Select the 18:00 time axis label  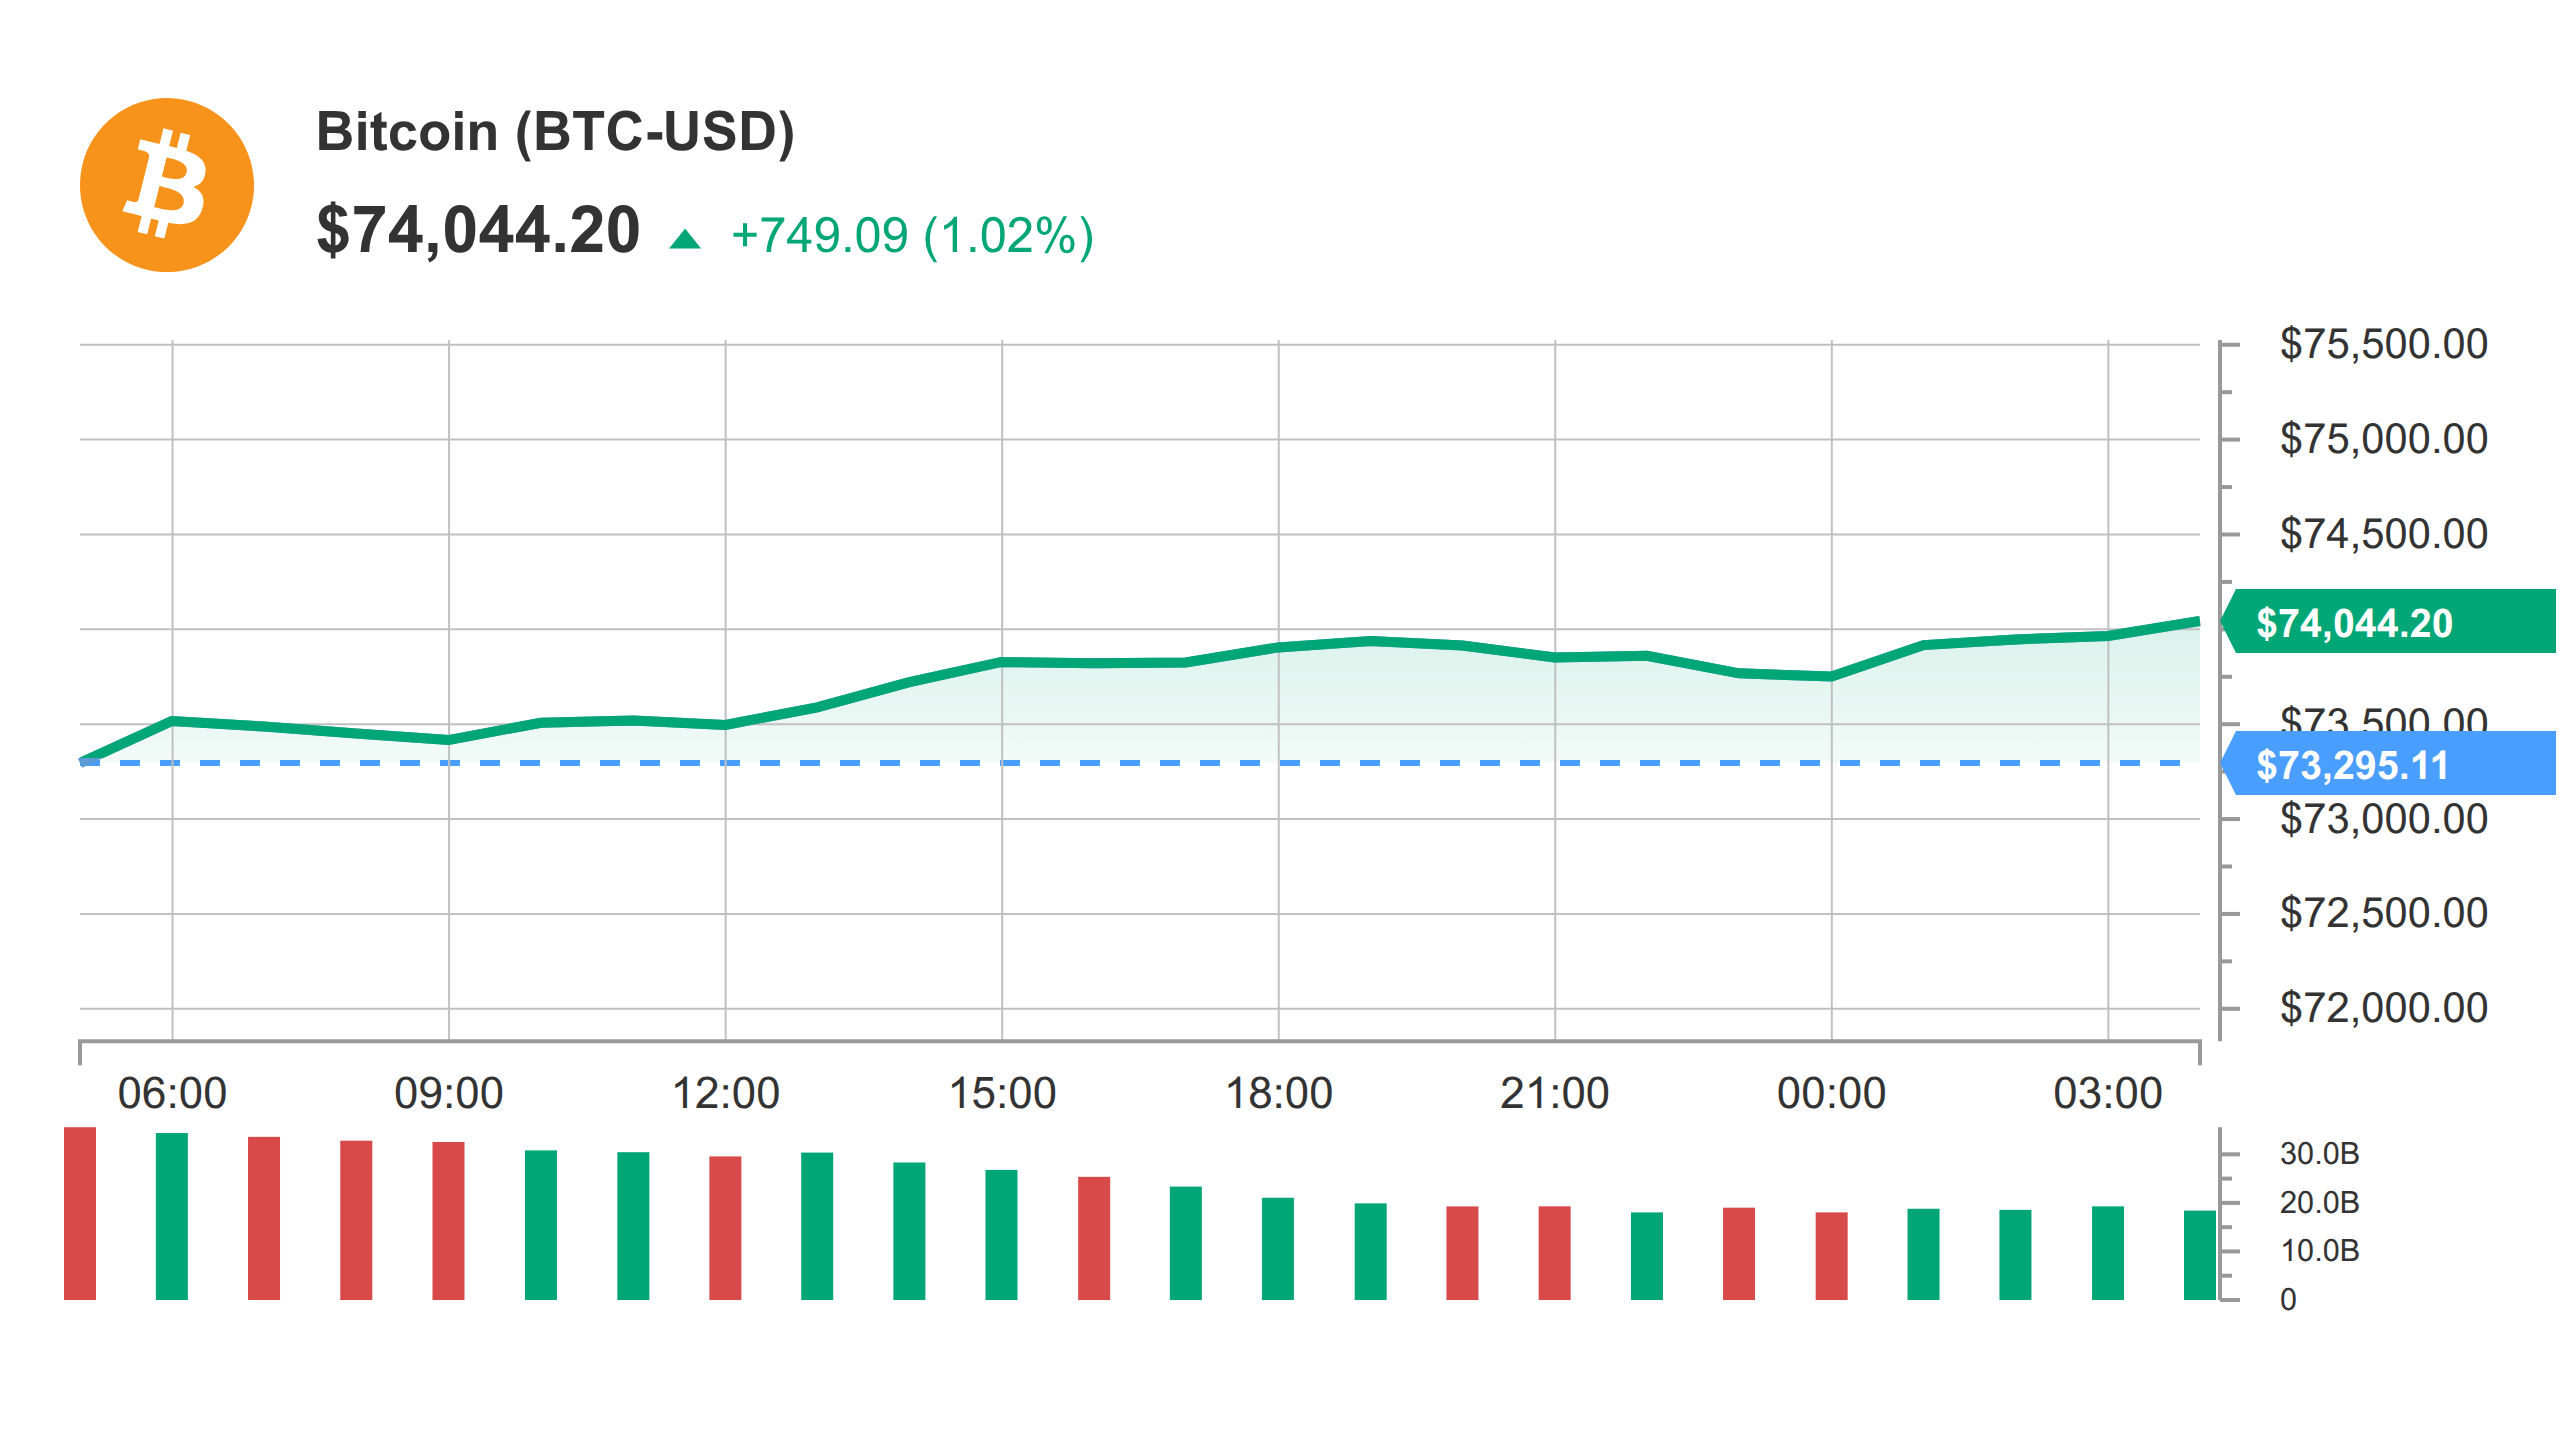[x=1278, y=1093]
